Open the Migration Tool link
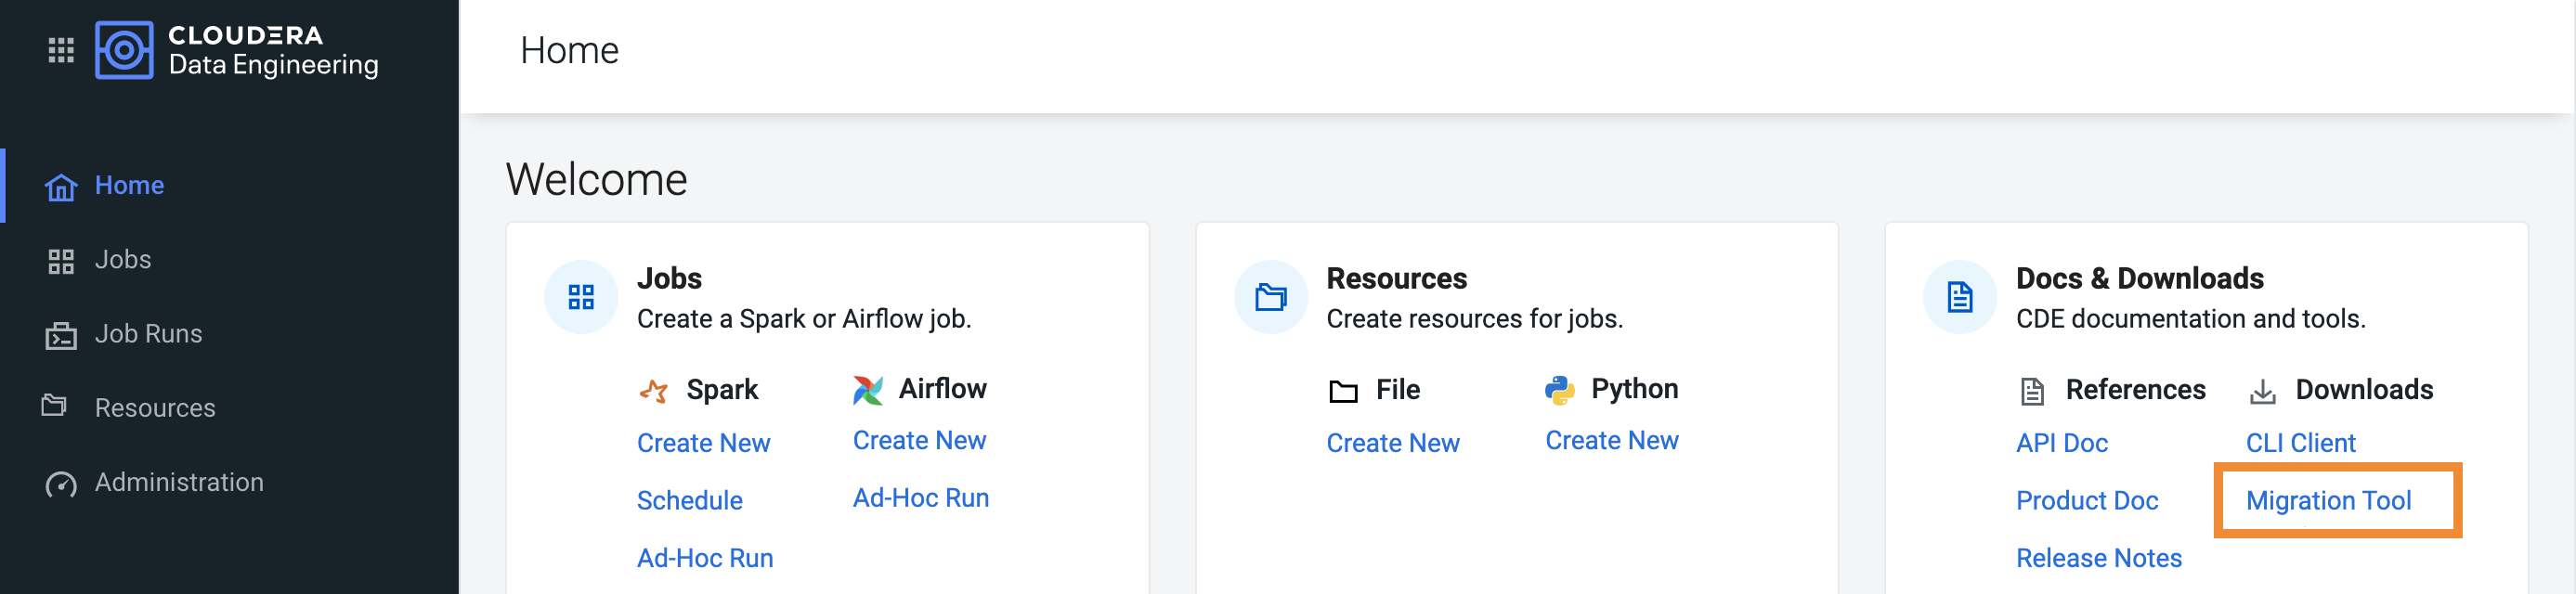Image resolution: width=2576 pixels, height=594 pixels. [x=2328, y=500]
